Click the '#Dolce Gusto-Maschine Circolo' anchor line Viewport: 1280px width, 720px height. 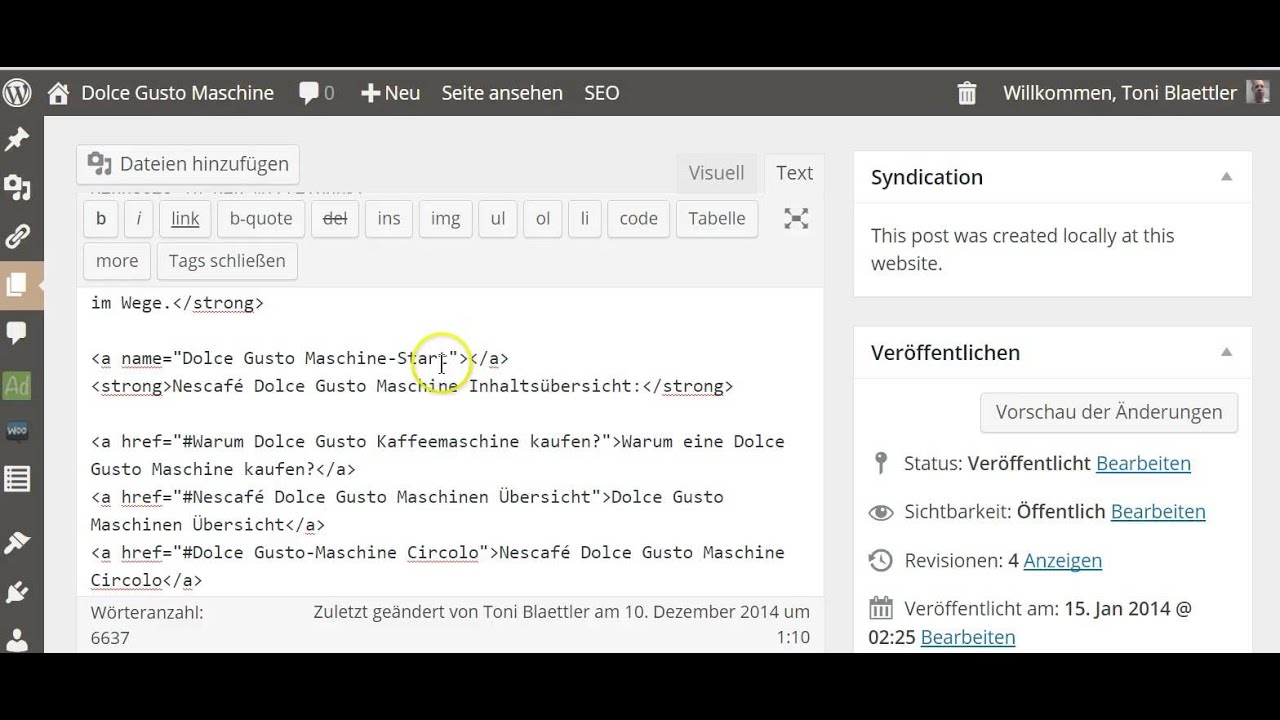(x=437, y=566)
